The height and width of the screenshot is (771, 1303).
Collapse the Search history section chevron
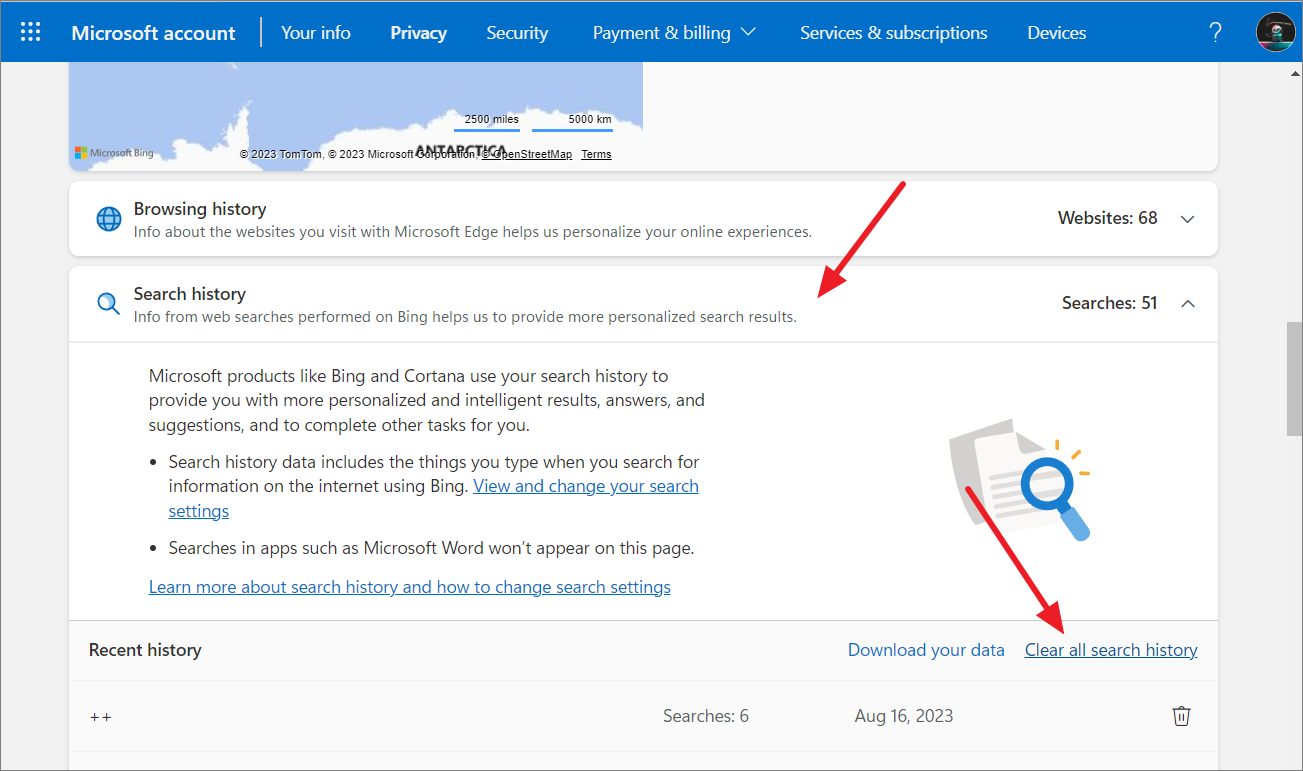pos(1188,304)
